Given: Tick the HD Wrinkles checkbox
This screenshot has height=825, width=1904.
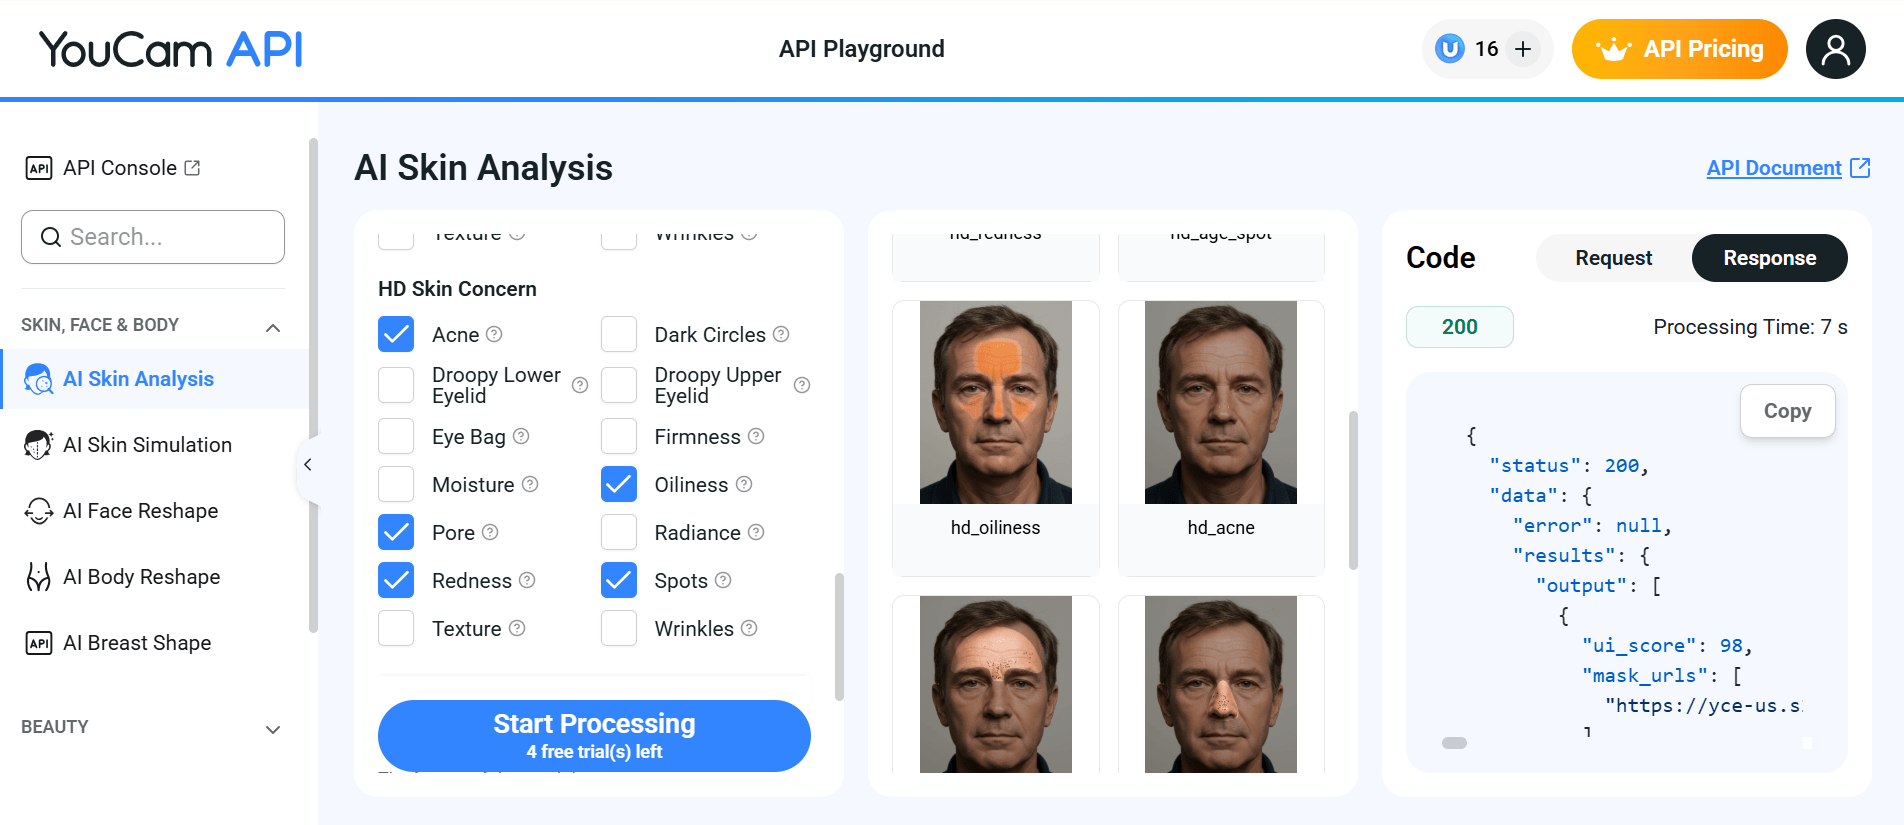Looking at the screenshot, I should pos(619,628).
